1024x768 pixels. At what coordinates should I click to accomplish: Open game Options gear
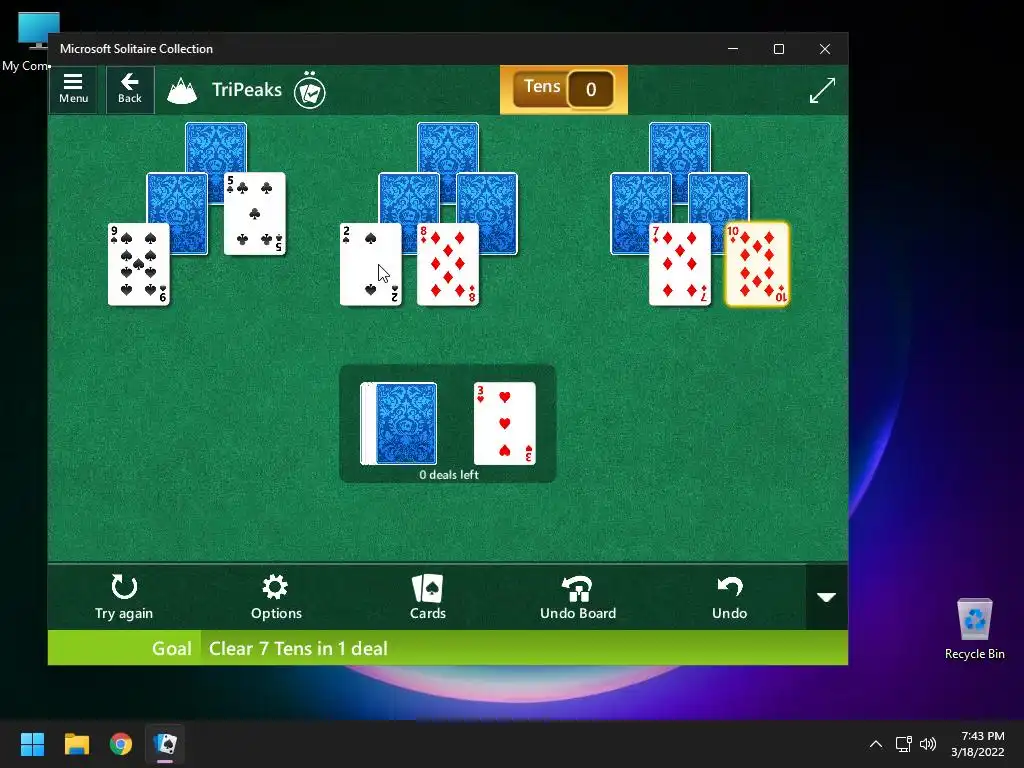(276, 597)
